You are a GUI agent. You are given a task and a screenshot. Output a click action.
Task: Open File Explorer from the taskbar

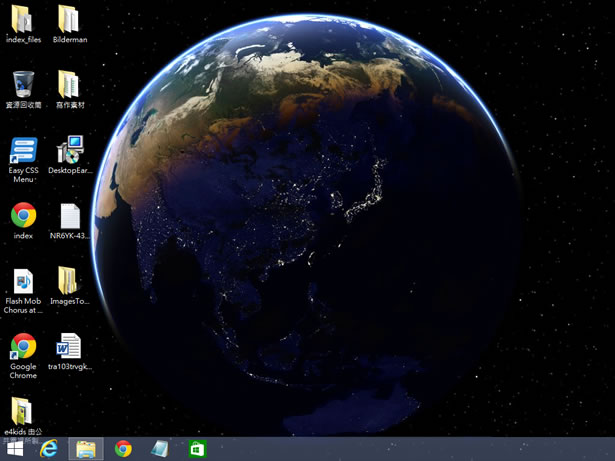pyautogui.click(x=86, y=449)
